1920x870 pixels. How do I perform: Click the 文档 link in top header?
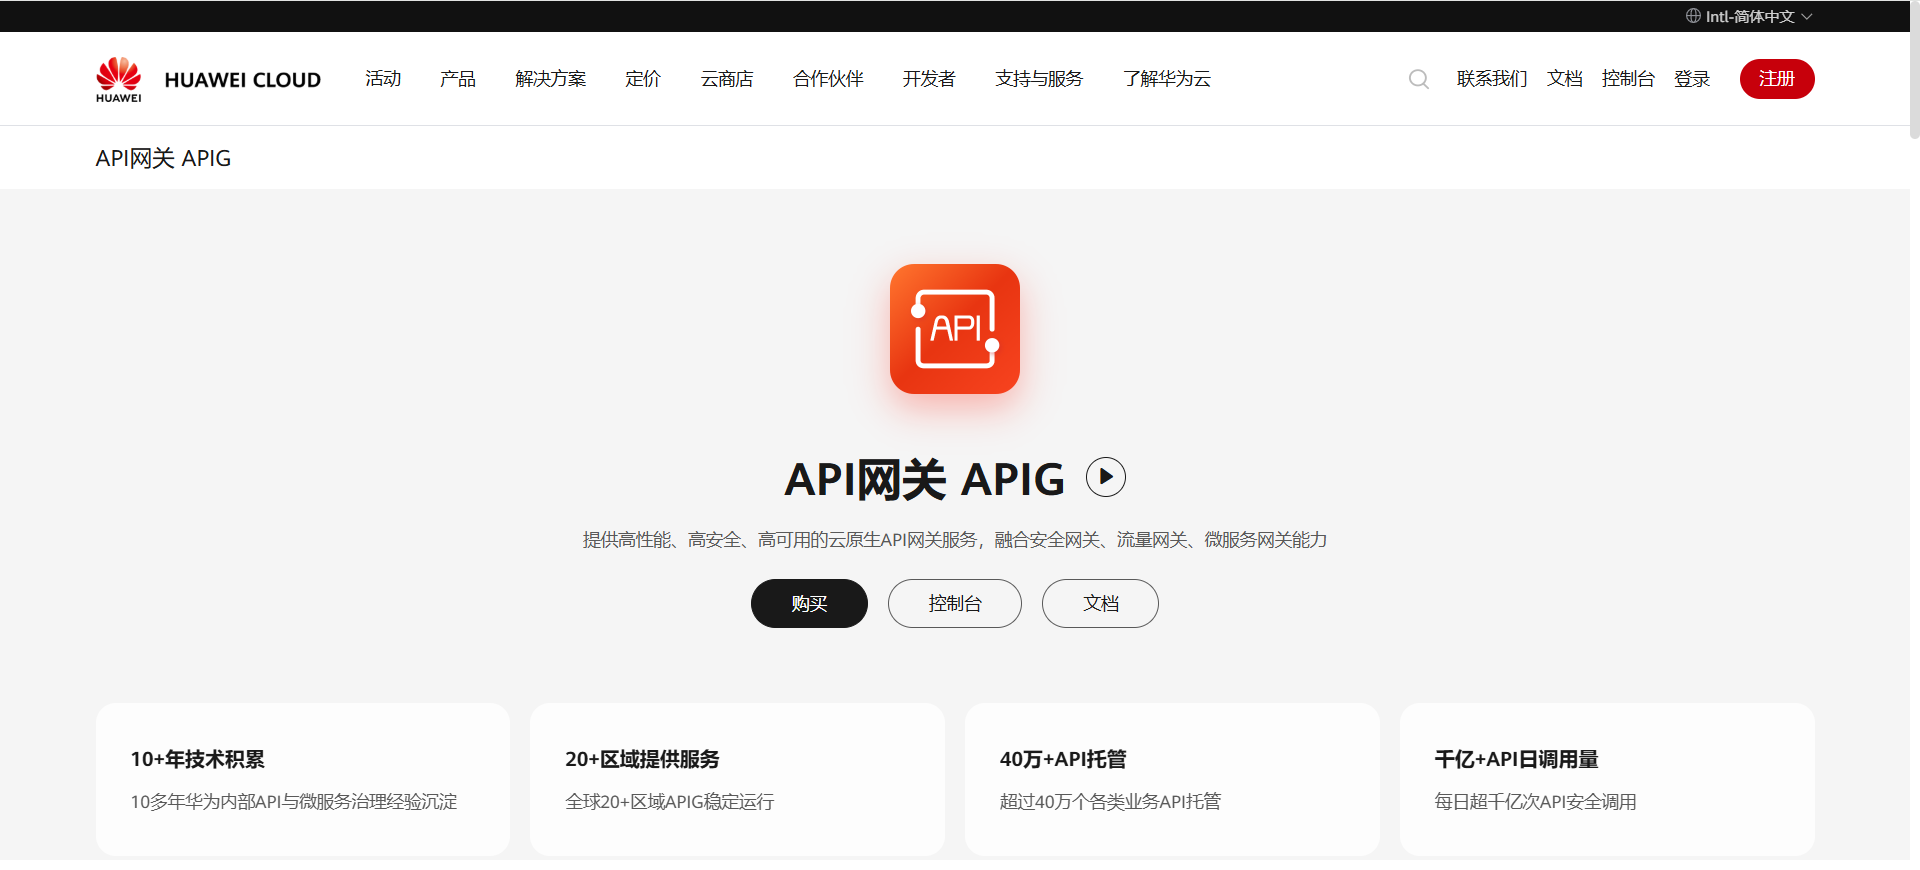(x=1565, y=79)
